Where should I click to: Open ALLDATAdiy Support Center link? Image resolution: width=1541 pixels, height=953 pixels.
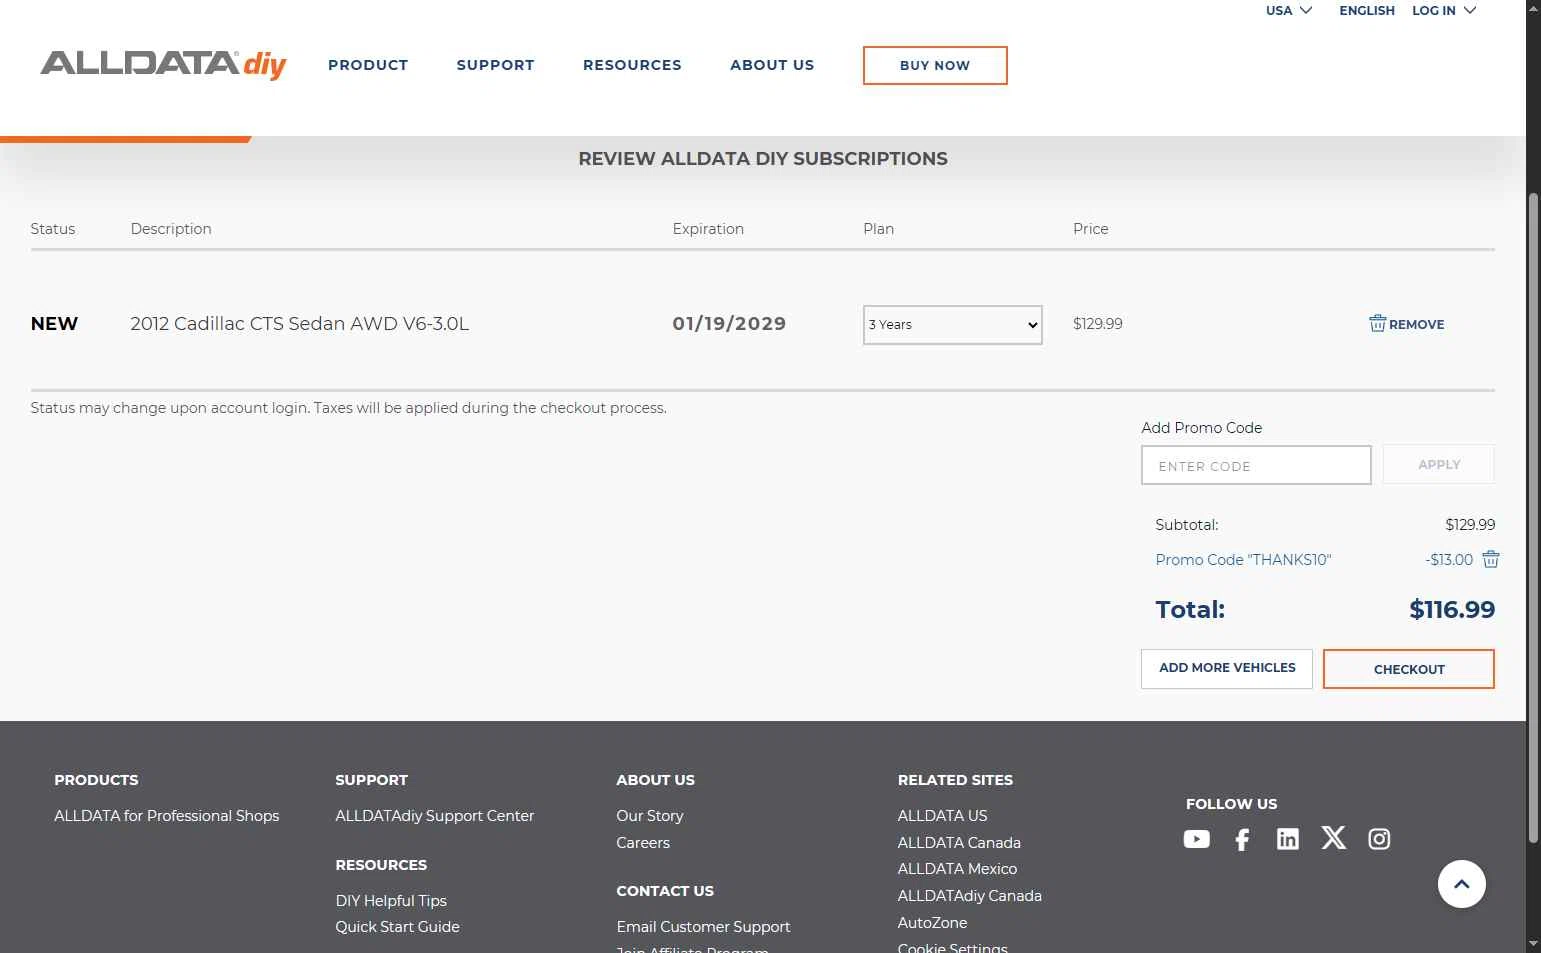434,816
